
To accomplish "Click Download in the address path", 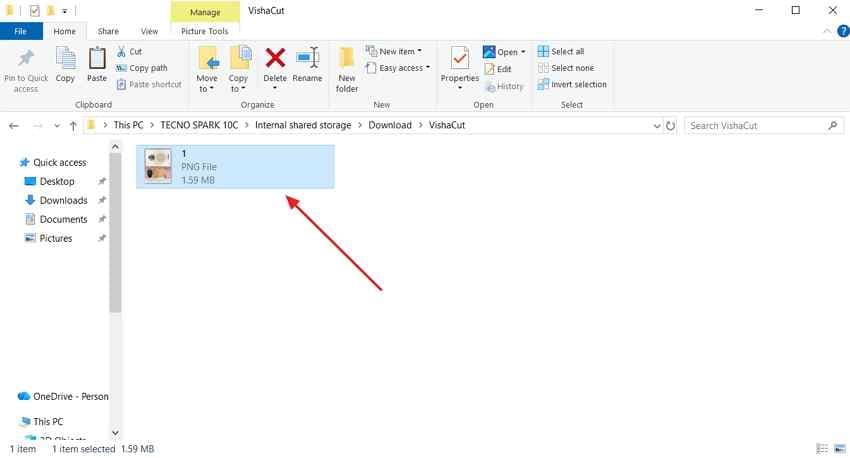I will [390, 125].
